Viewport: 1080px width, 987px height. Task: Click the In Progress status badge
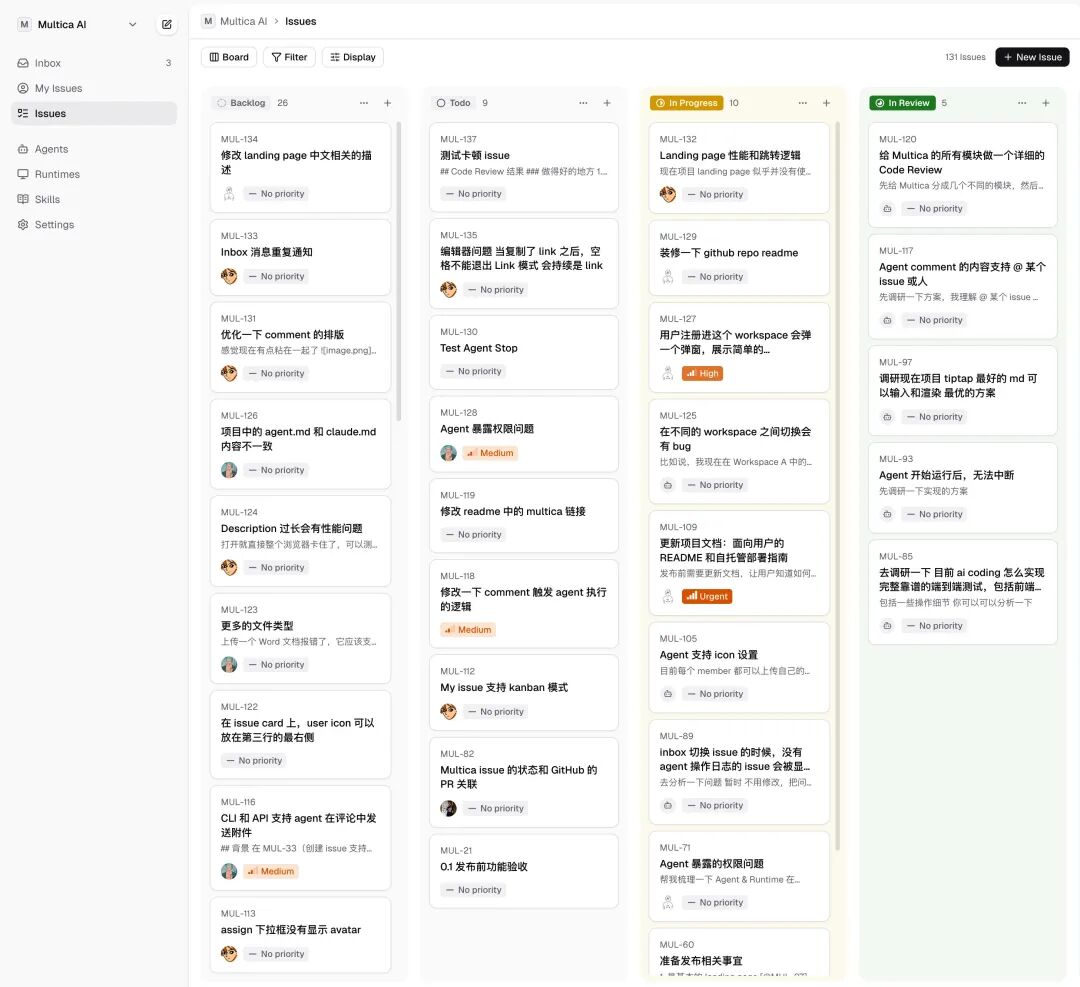(686, 103)
